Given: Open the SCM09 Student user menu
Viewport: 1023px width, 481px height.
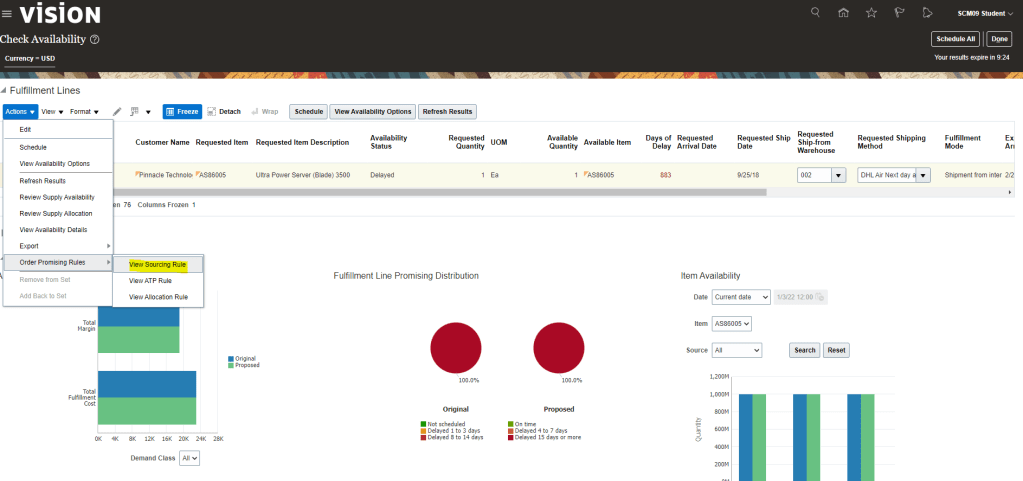Looking at the screenshot, I should [986, 13].
